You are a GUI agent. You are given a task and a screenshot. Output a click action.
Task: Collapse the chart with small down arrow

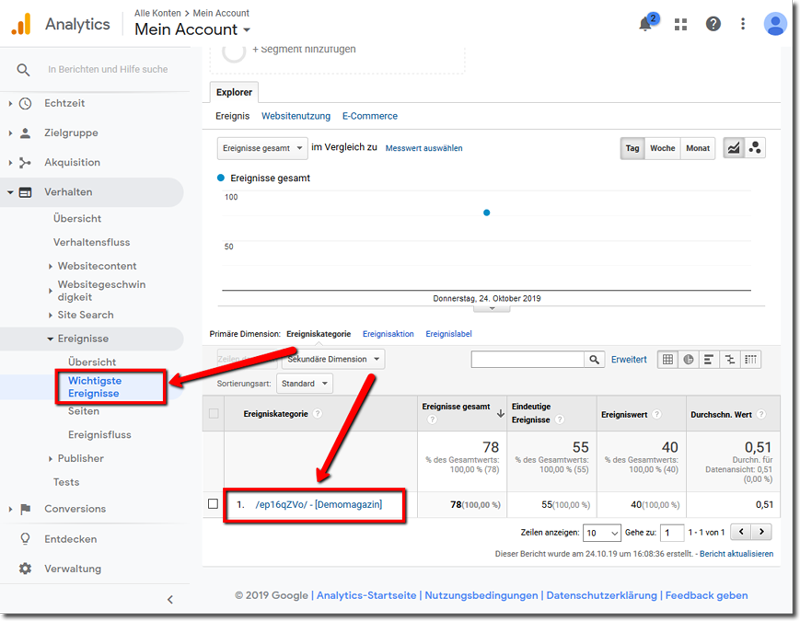click(x=492, y=309)
